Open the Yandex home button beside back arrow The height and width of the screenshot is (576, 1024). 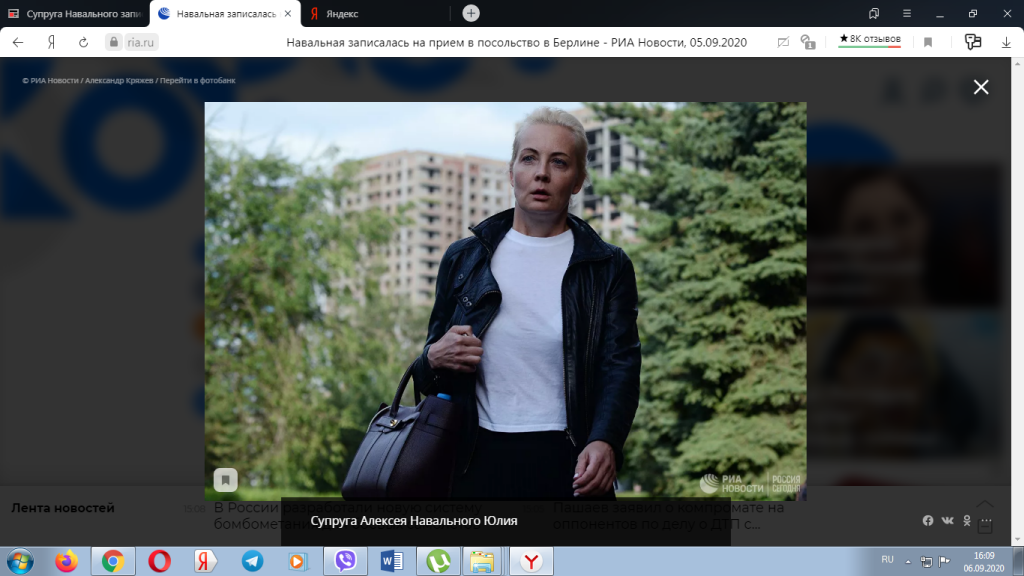[x=50, y=42]
